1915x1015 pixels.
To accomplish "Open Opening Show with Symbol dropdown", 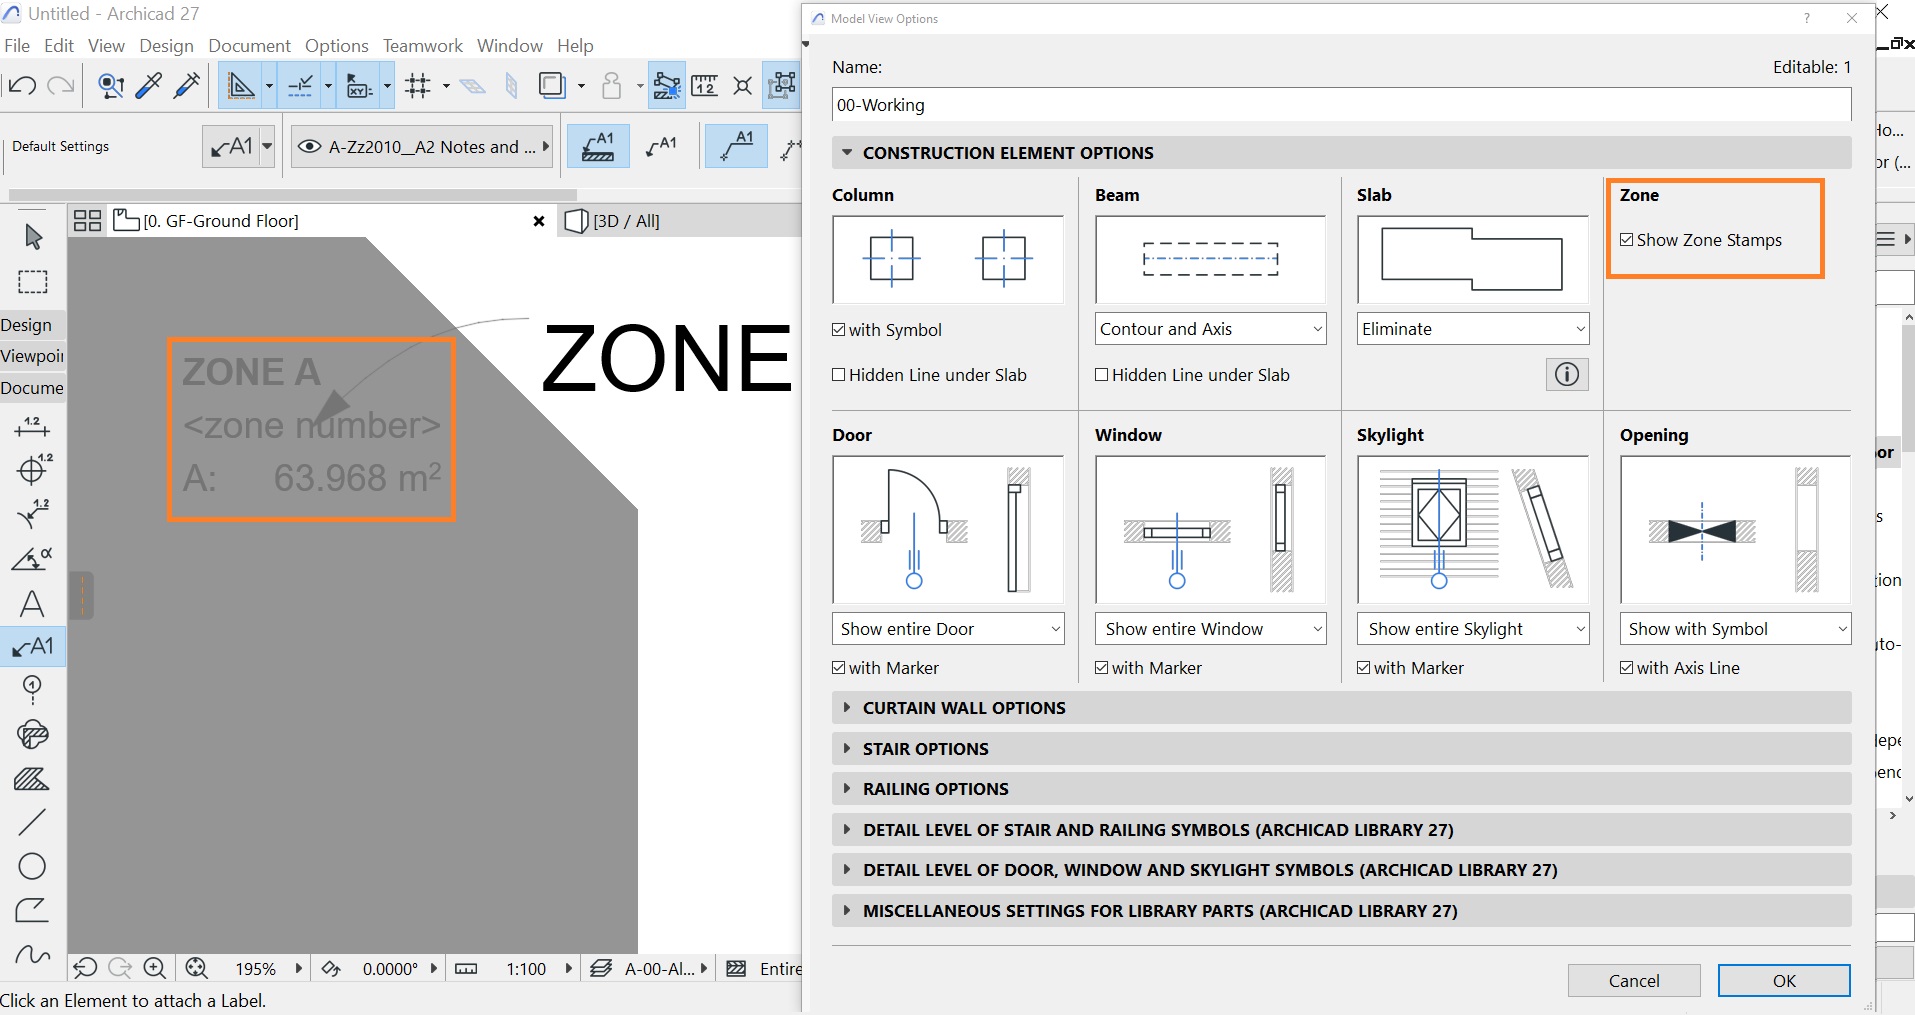I will [1735, 629].
